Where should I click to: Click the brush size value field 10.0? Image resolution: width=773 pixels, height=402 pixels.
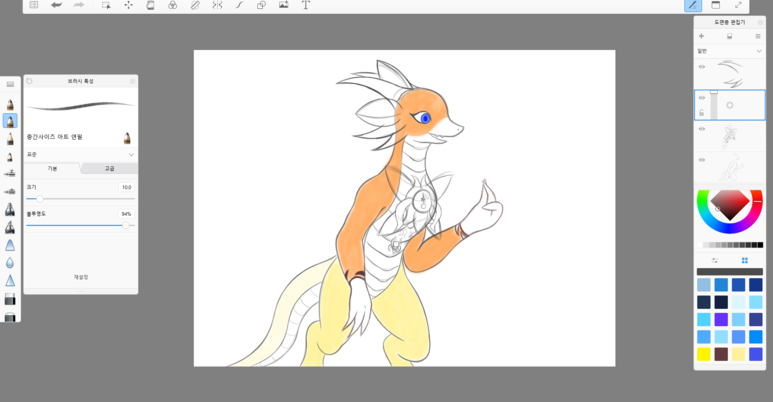click(x=127, y=187)
